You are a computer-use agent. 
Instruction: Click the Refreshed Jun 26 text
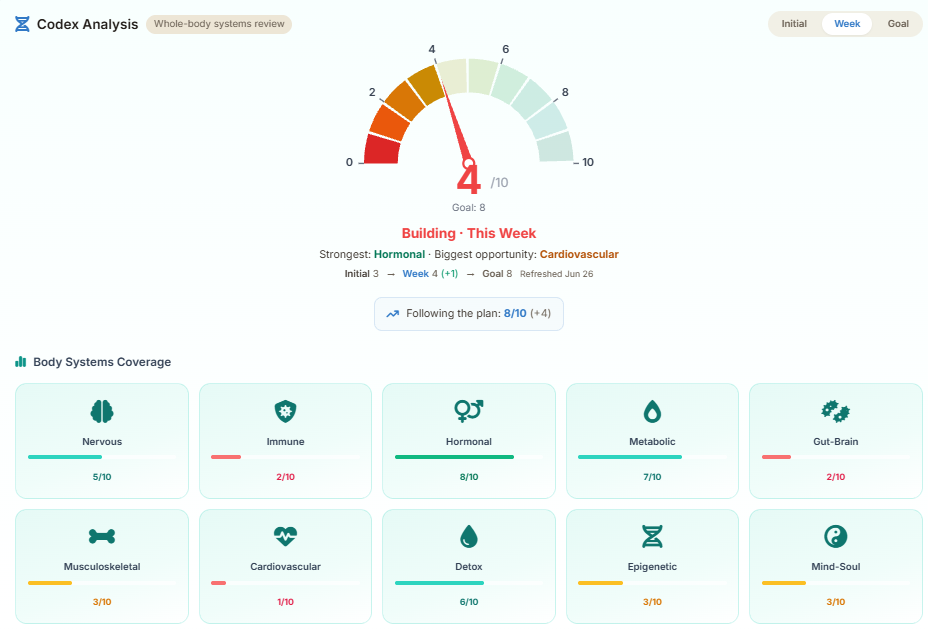point(556,274)
